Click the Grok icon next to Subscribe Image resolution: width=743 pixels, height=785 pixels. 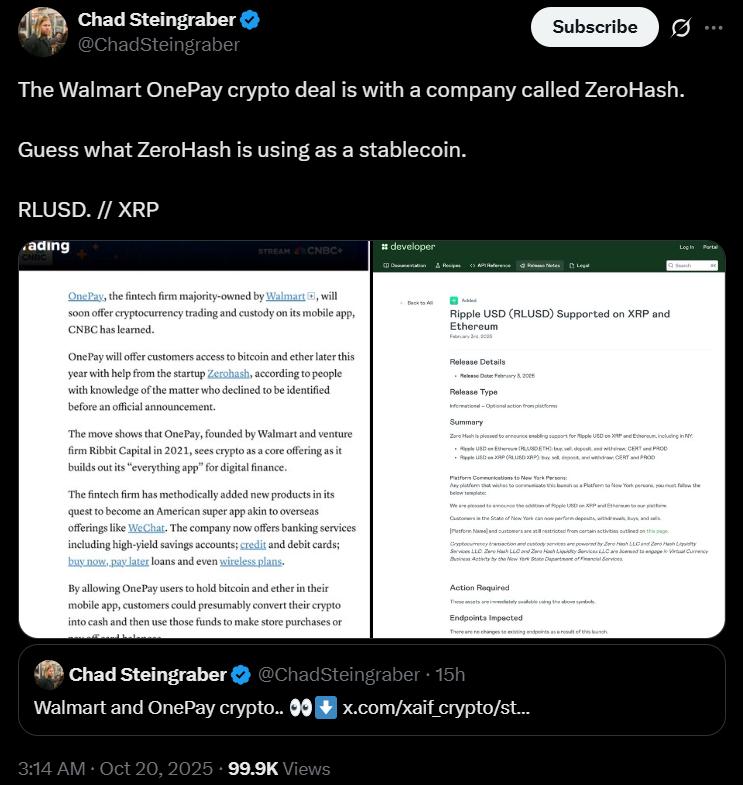(x=681, y=28)
